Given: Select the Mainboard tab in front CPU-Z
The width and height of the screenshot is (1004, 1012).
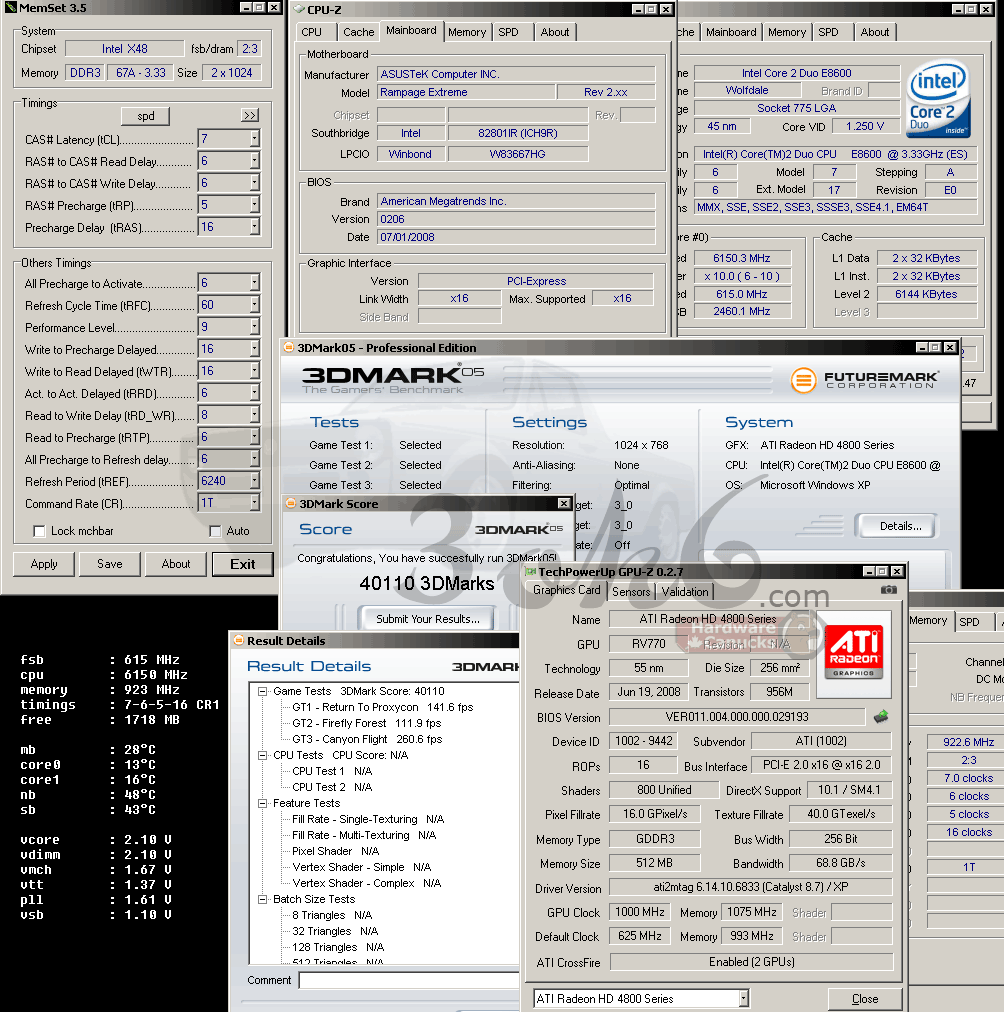Looking at the screenshot, I should click(x=411, y=30).
